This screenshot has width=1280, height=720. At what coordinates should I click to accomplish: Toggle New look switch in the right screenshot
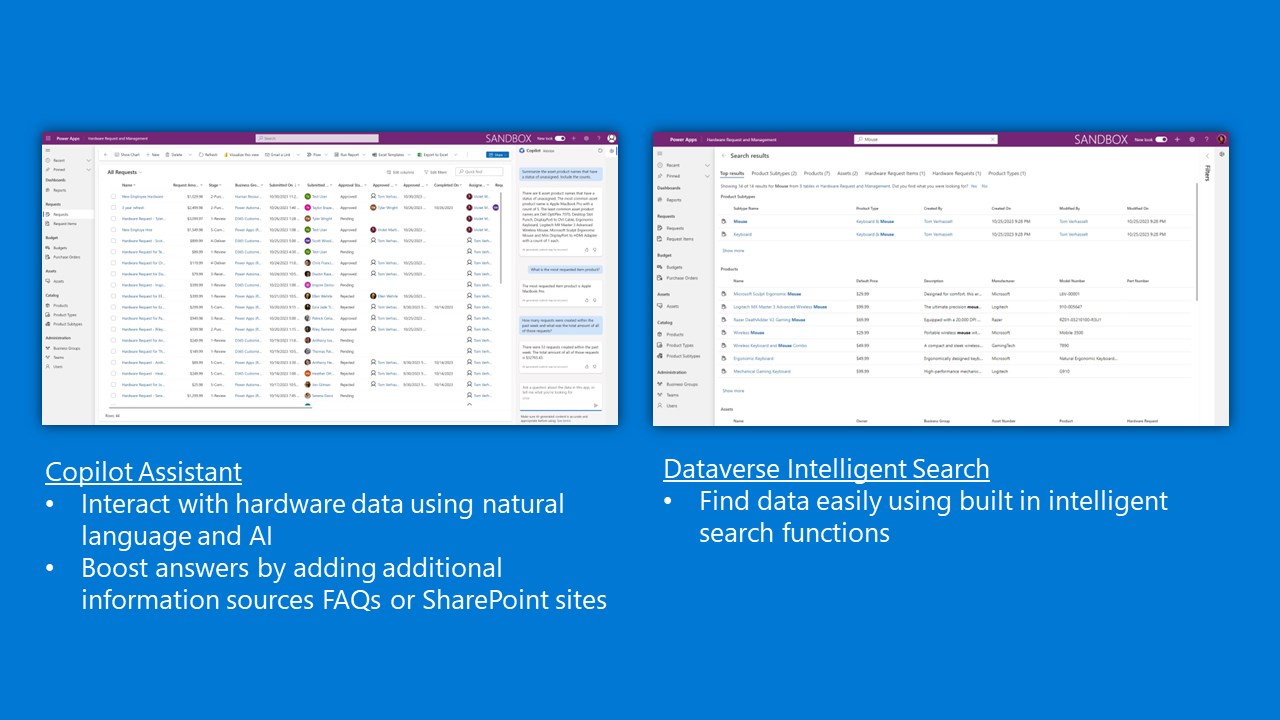coord(1161,139)
